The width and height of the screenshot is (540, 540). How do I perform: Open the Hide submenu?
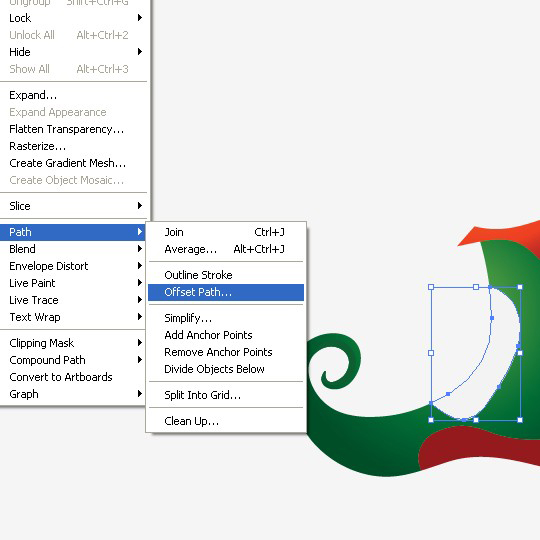pyautogui.click(x=73, y=52)
